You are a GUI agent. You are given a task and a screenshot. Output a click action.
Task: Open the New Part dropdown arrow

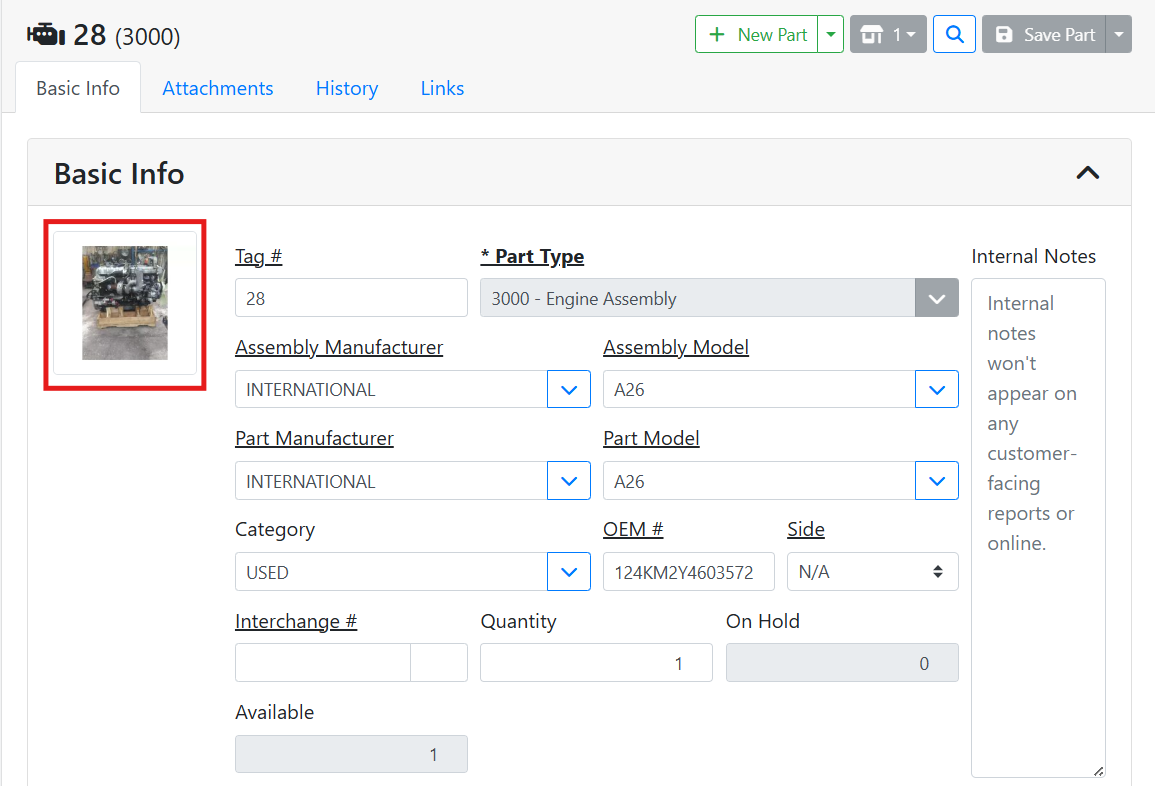click(830, 35)
